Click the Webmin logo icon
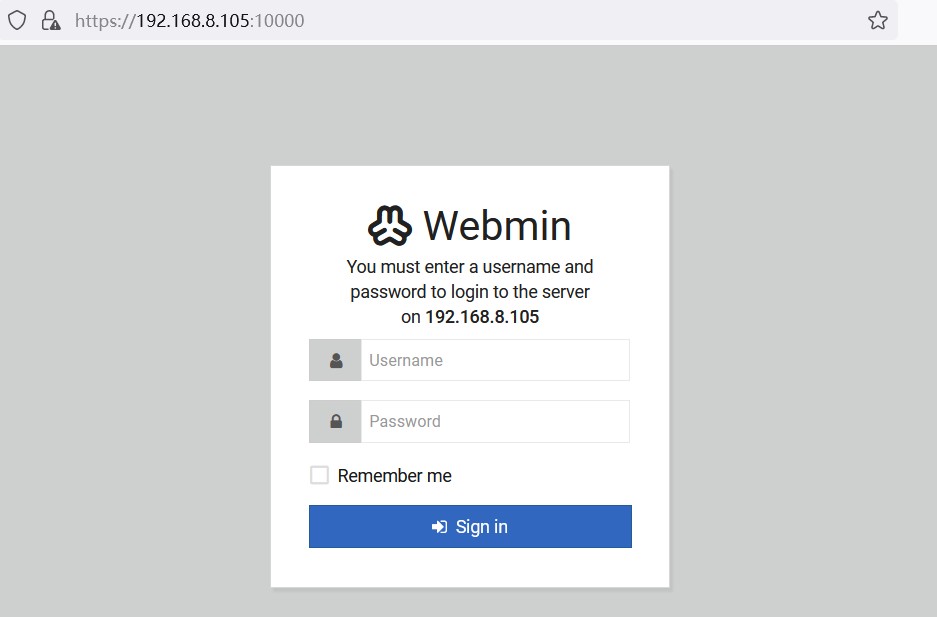The image size is (937, 617). click(390, 226)
